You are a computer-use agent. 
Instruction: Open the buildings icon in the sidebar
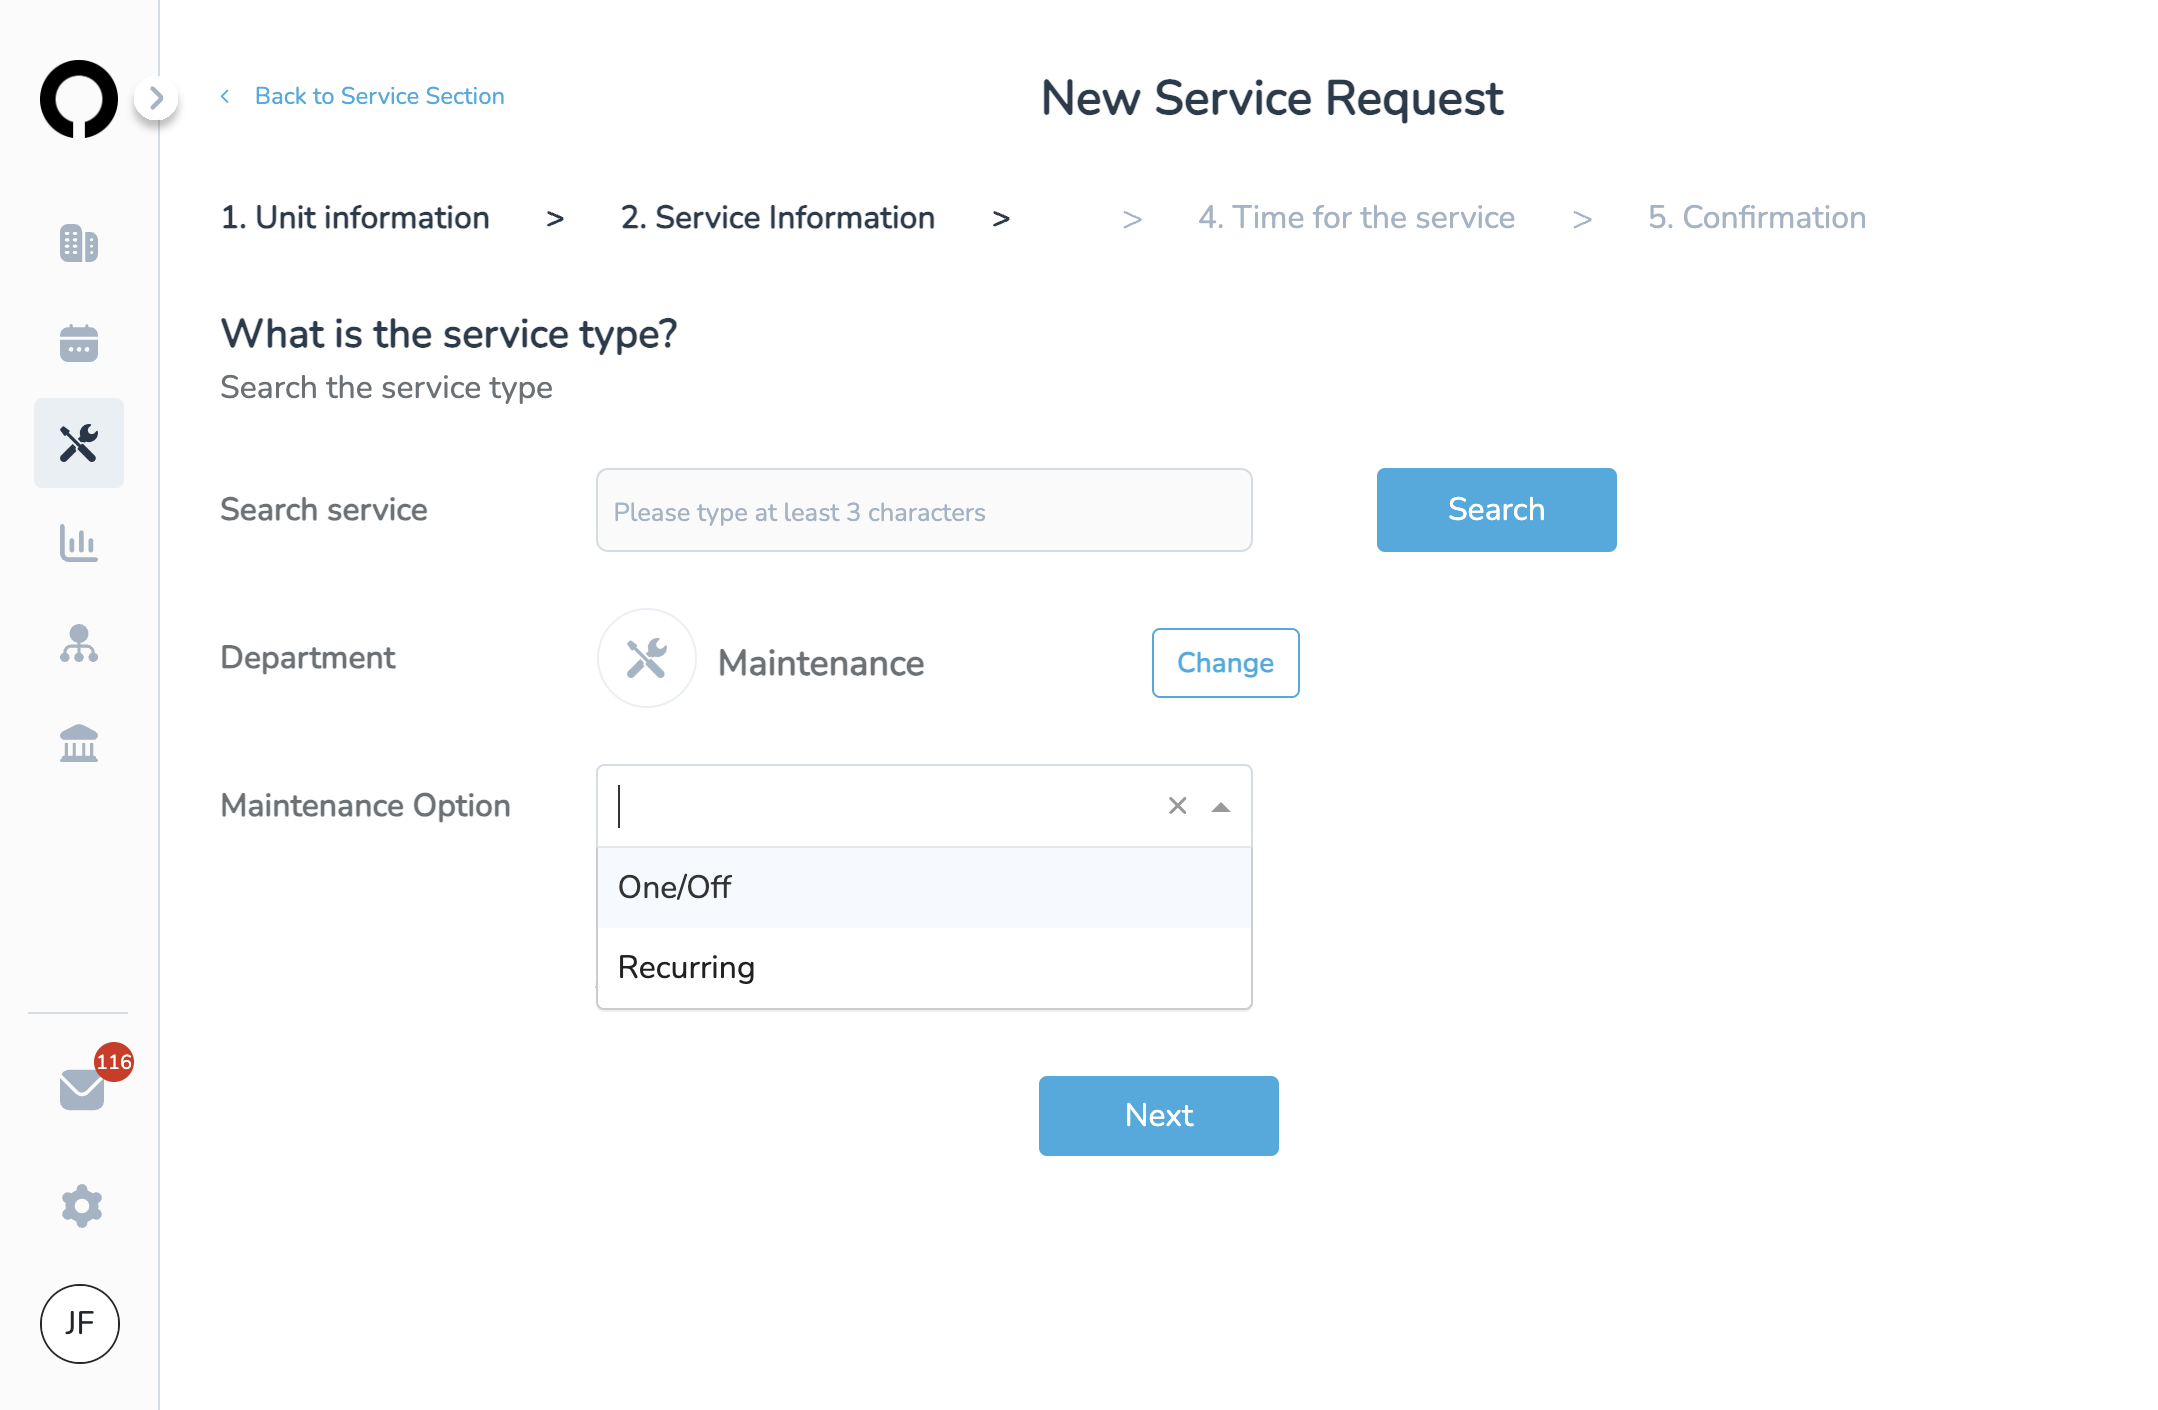79,243
